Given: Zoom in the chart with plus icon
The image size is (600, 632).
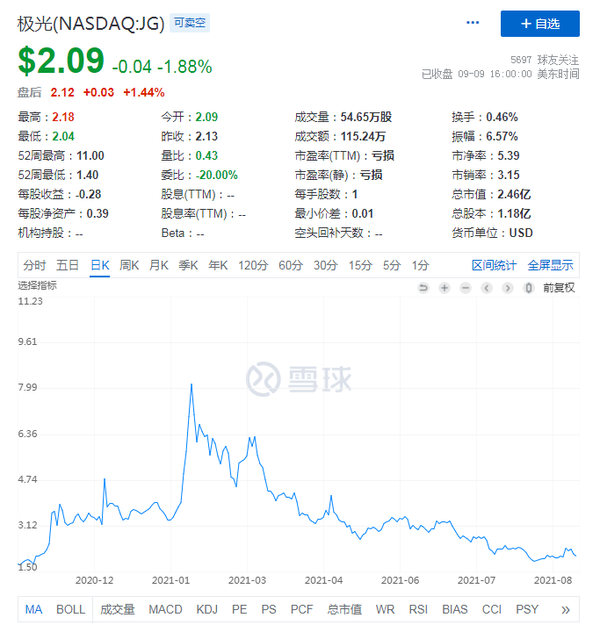Looking at the screenshot, I should click(x=444, y=288).
